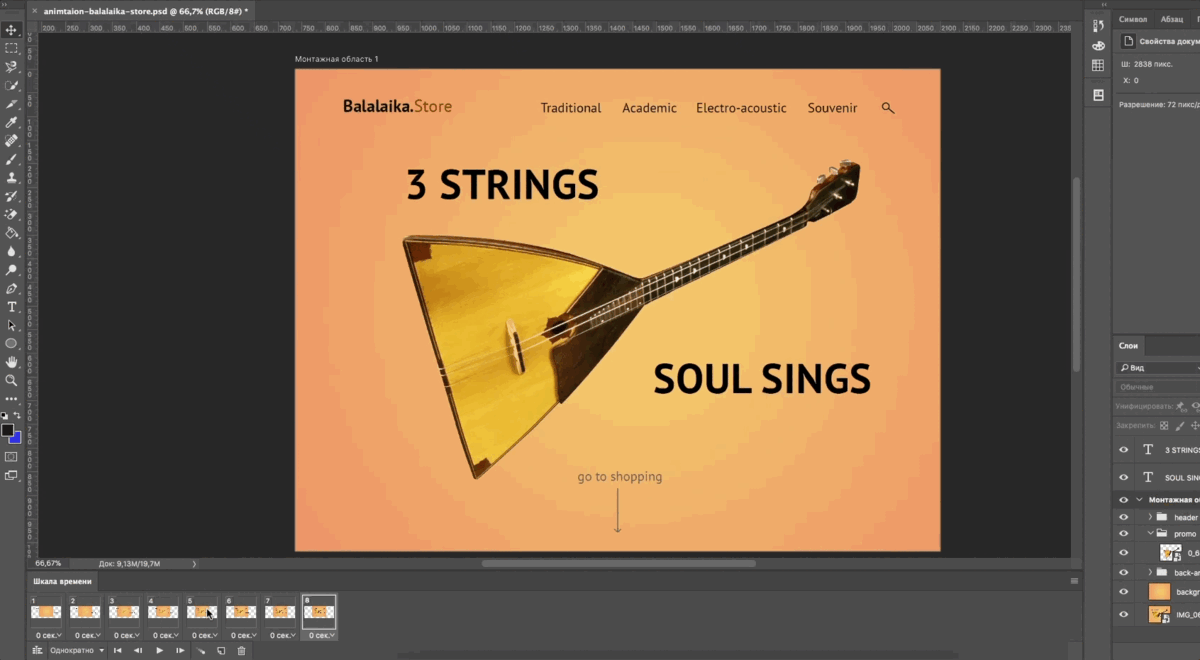Screen dimensions: 1200x660
Task: Hide the SOUL SINGS text layer
Action: tap(1124, 478)
